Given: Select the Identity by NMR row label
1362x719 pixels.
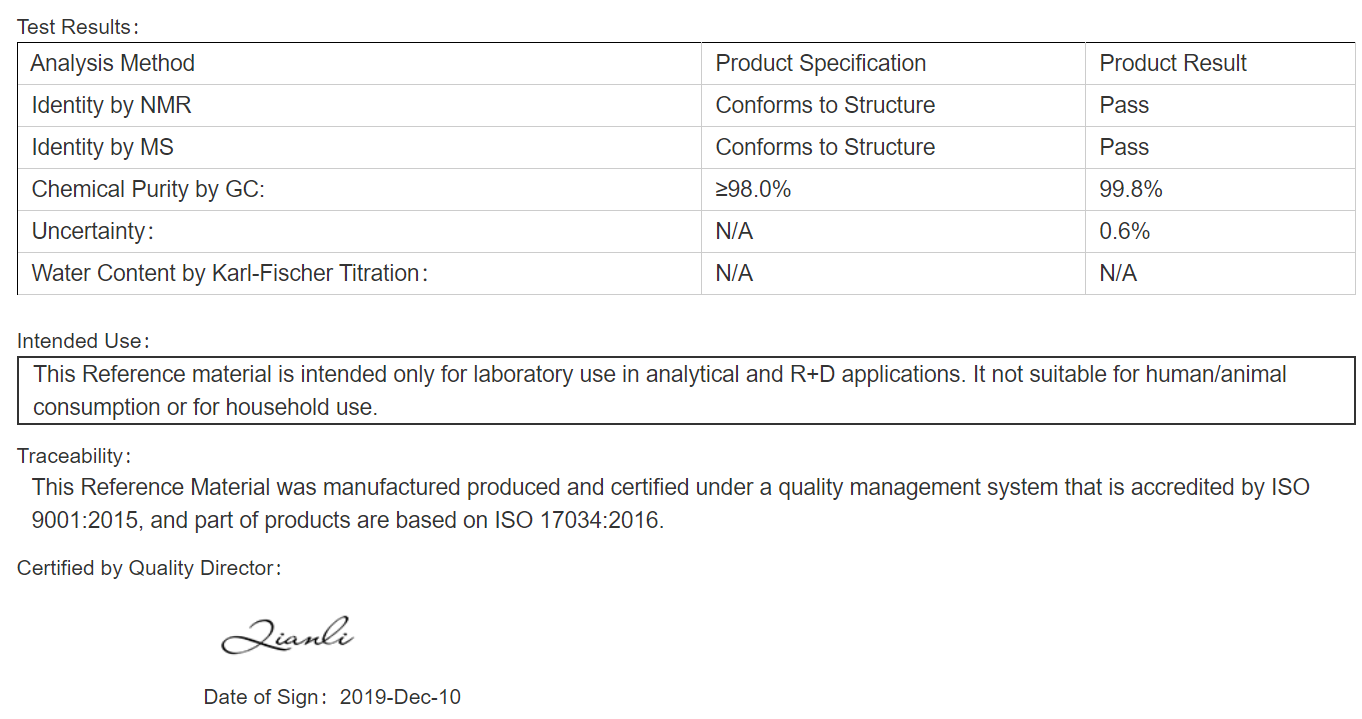Looking at the screenshot, I should point(111,105).
